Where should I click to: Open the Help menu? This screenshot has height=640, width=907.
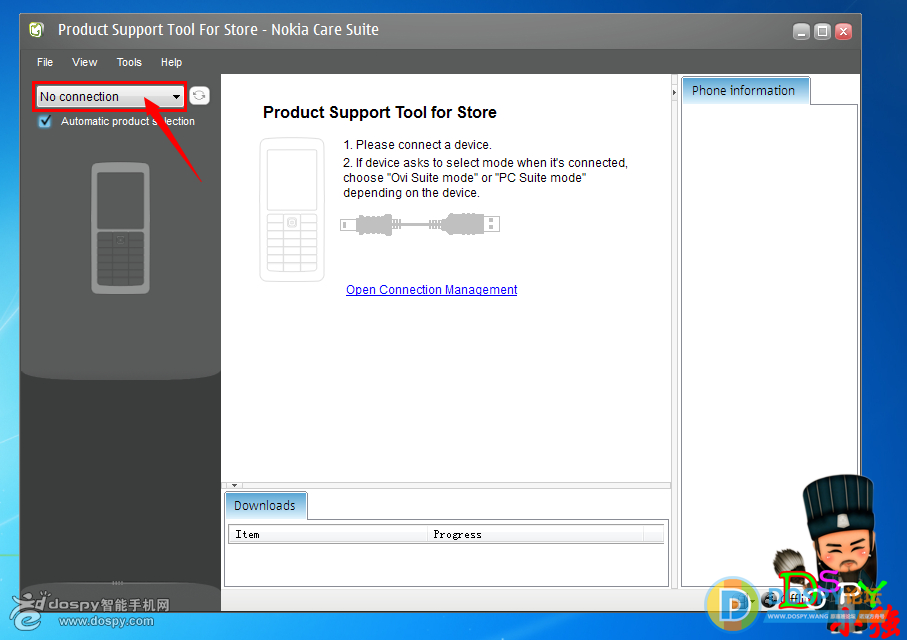pos(171,62)
